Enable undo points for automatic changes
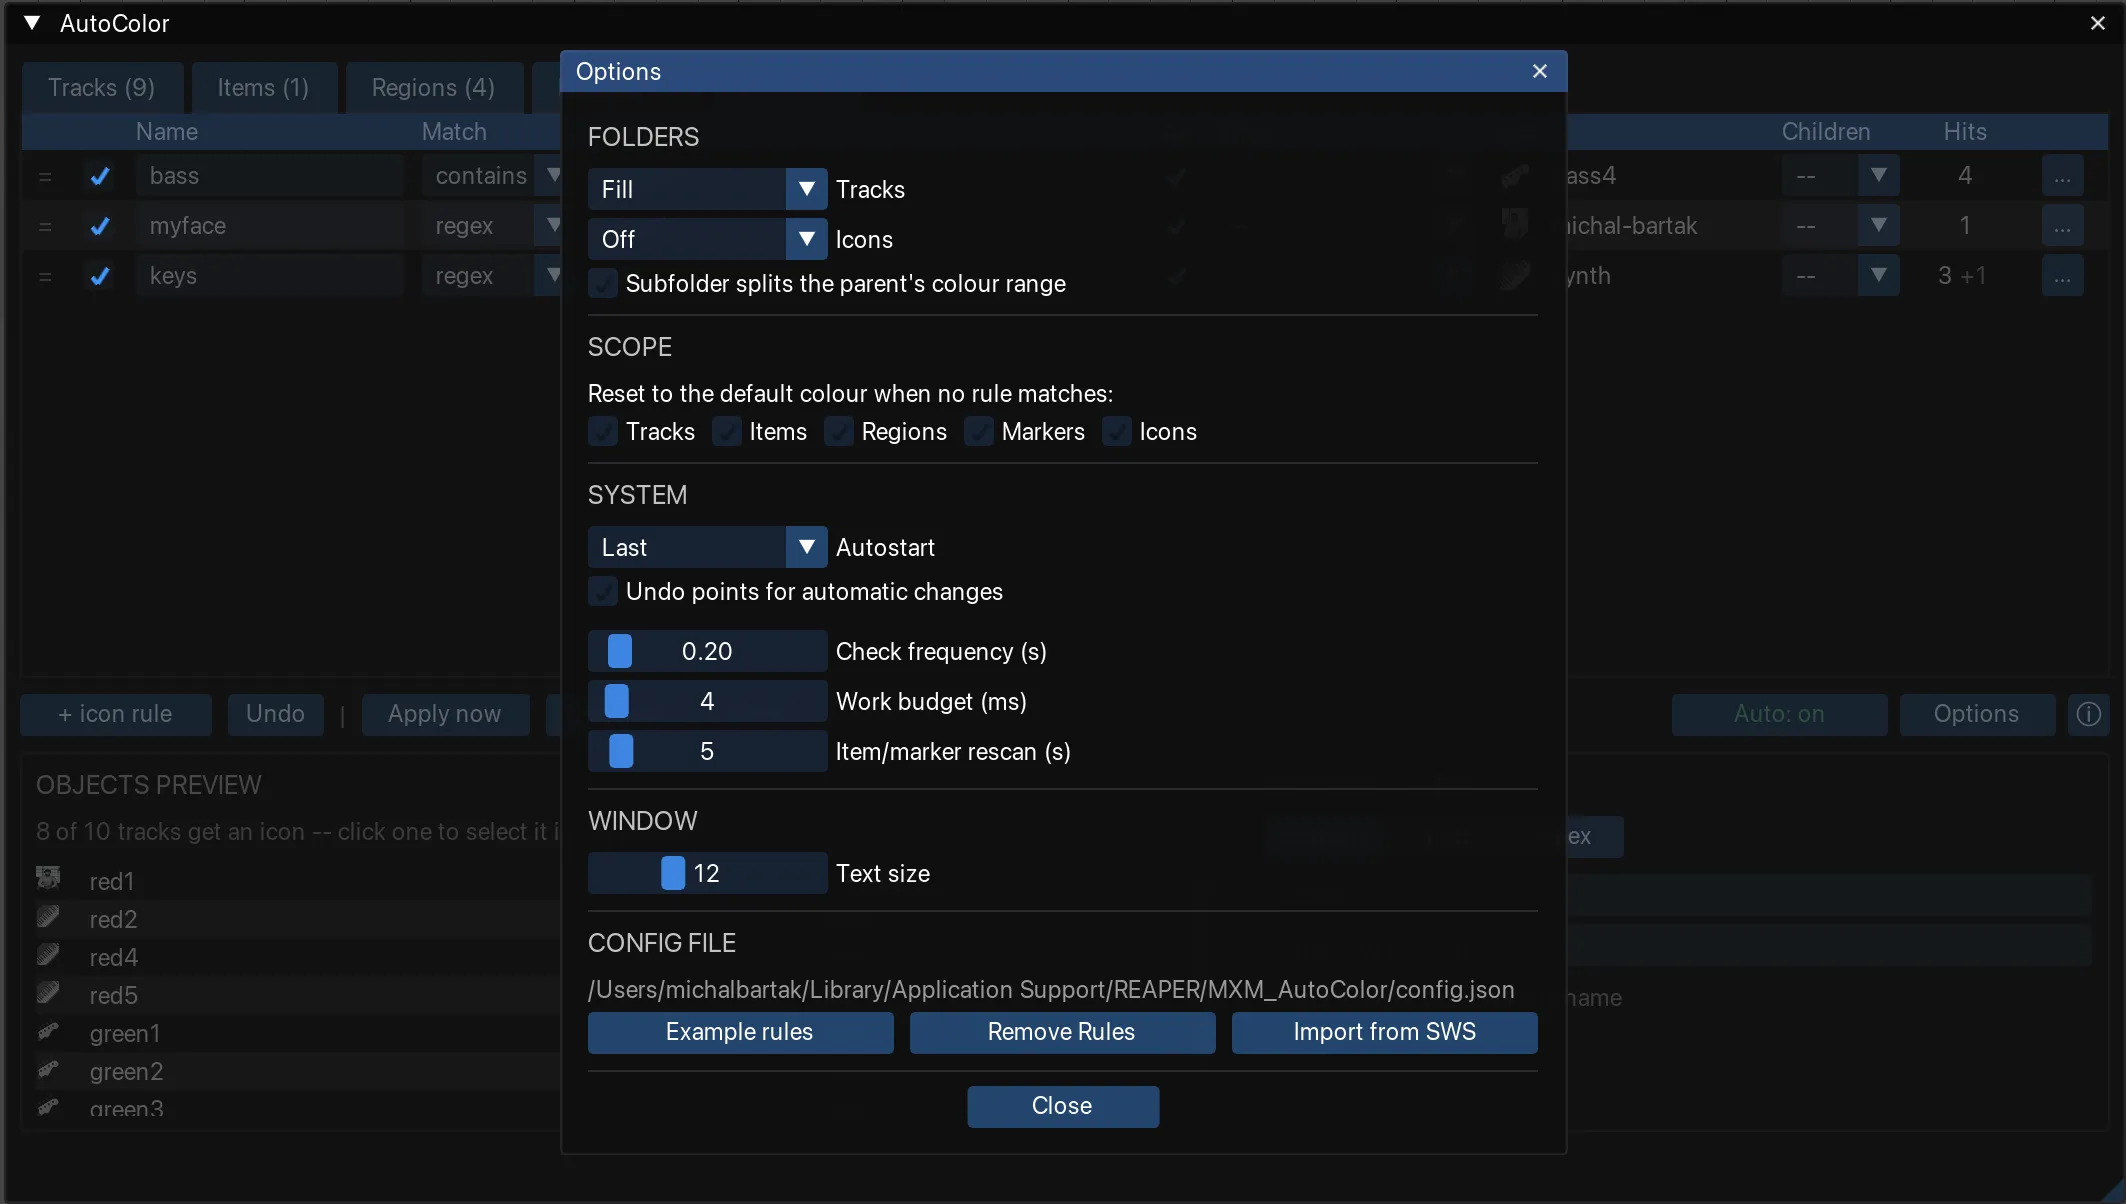This screenshot has width=2126, height=1204. point(602,592)
